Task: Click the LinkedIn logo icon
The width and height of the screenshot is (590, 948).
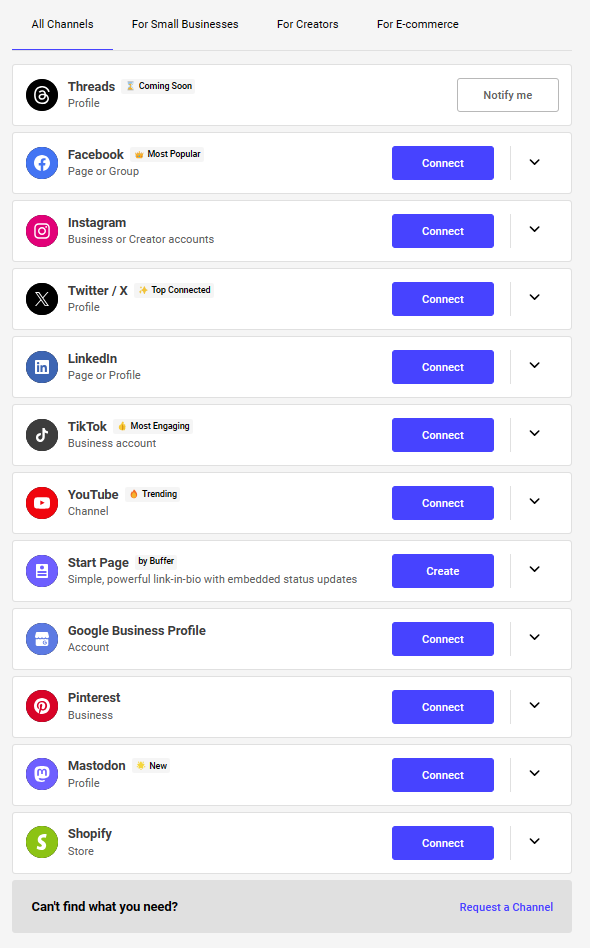Action: (x=42, y=367)
